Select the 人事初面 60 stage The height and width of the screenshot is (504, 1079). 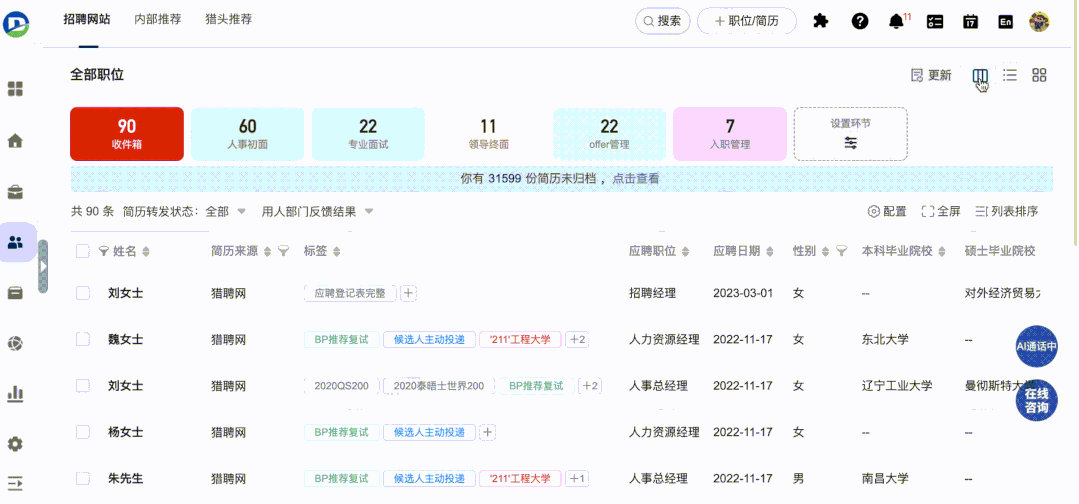[x=247, y=134]
